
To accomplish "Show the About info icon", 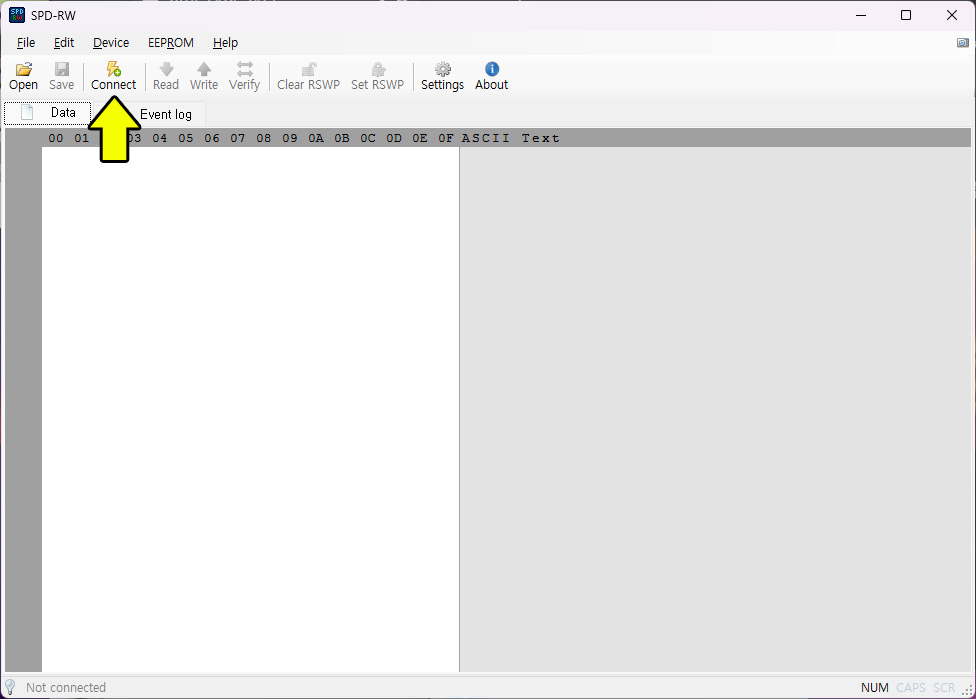I will point(491,69).
